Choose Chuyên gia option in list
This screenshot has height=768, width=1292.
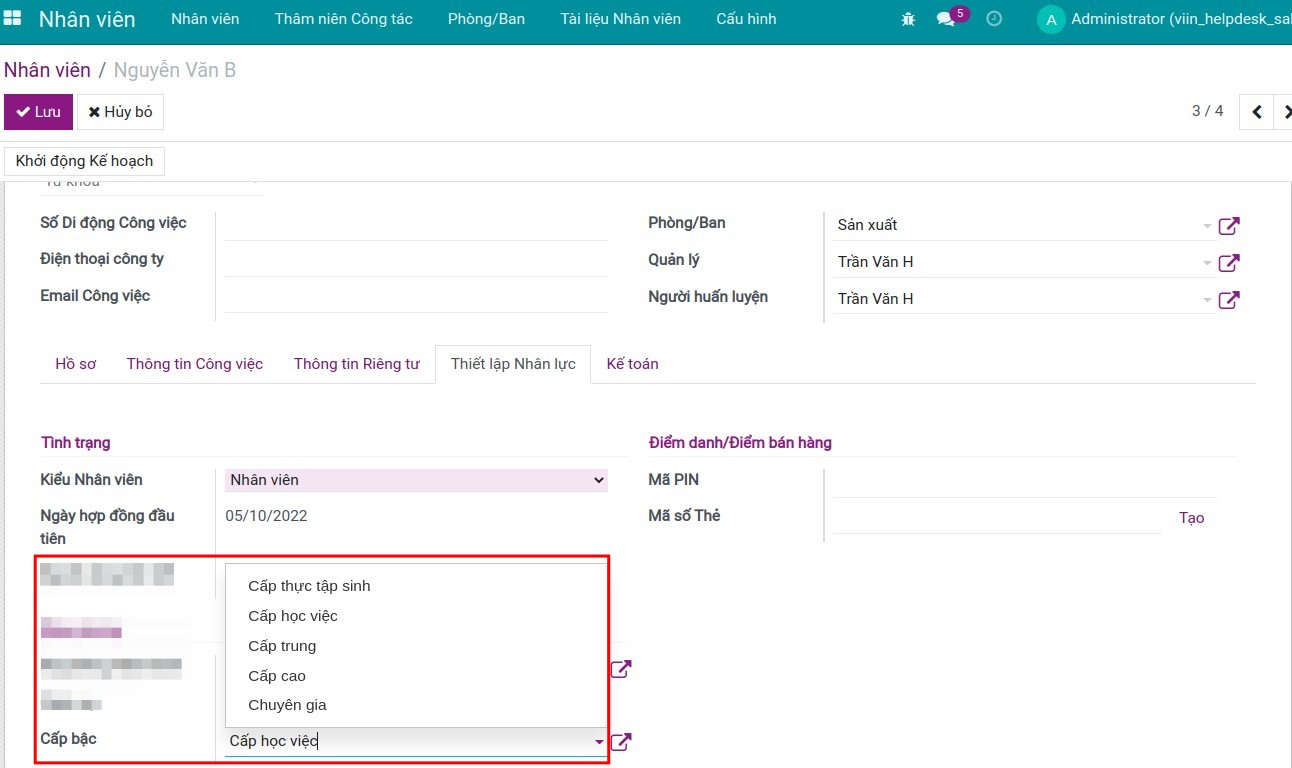click(x=287, y=705)
